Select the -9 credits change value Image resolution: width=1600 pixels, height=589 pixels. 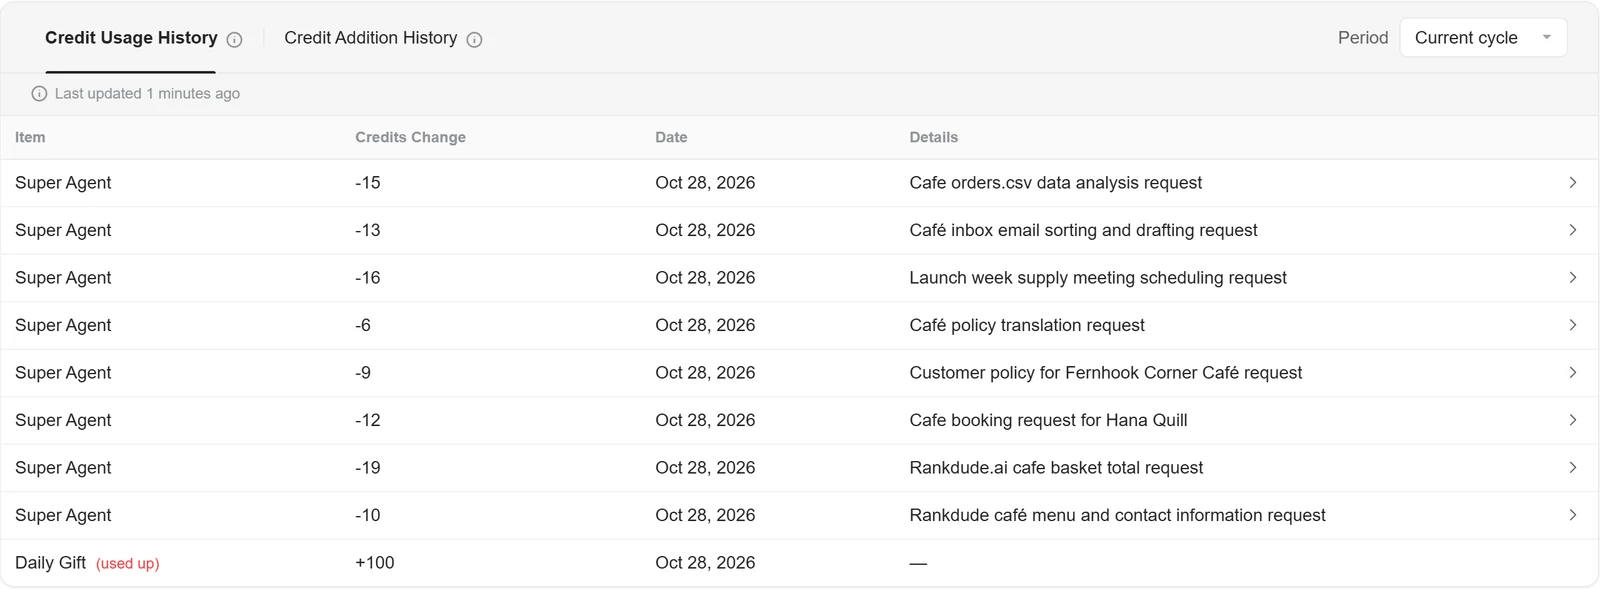point(363,373)
